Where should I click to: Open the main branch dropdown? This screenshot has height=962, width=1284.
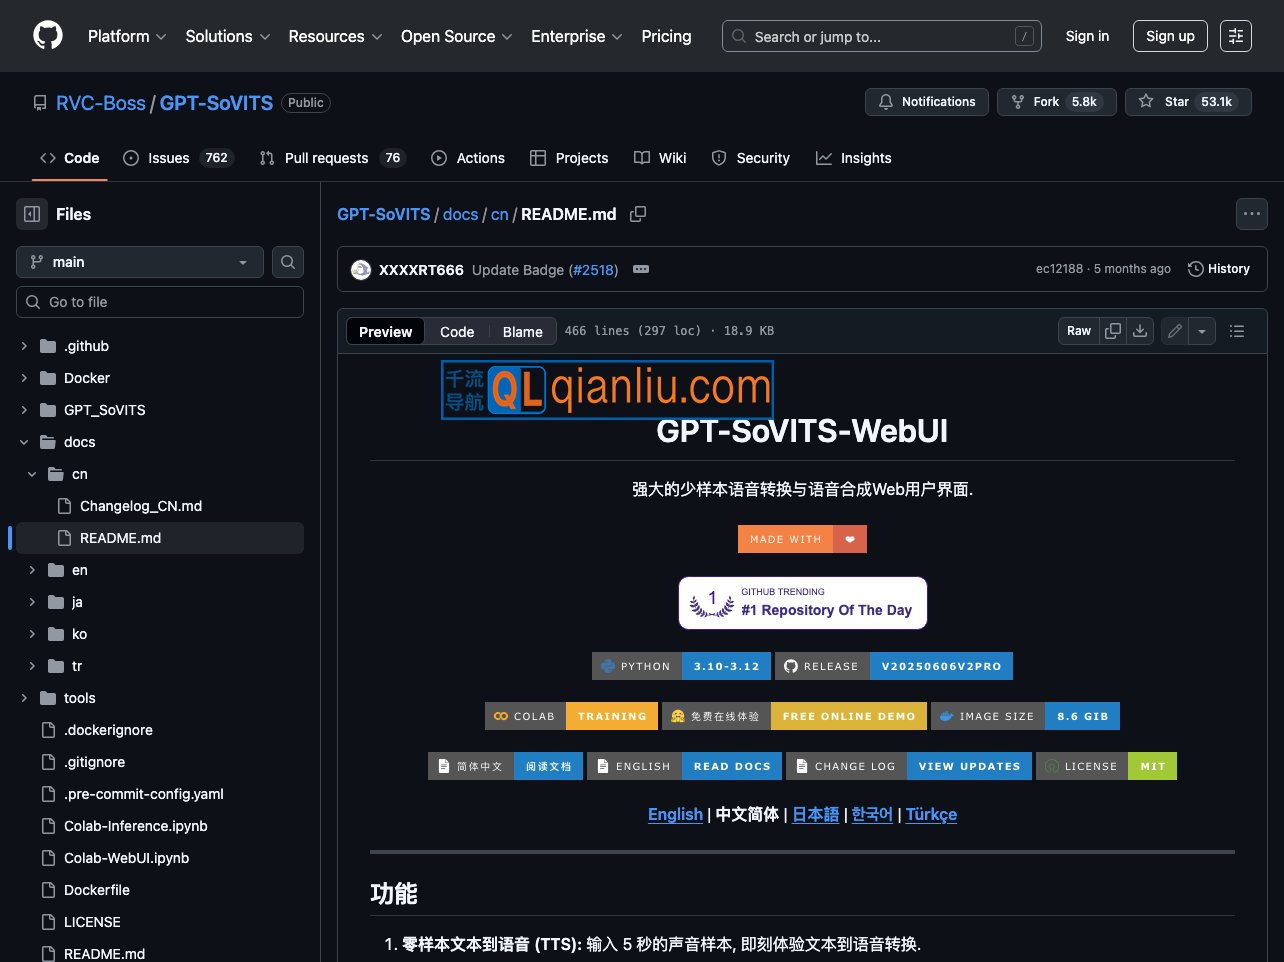(140, 262)
